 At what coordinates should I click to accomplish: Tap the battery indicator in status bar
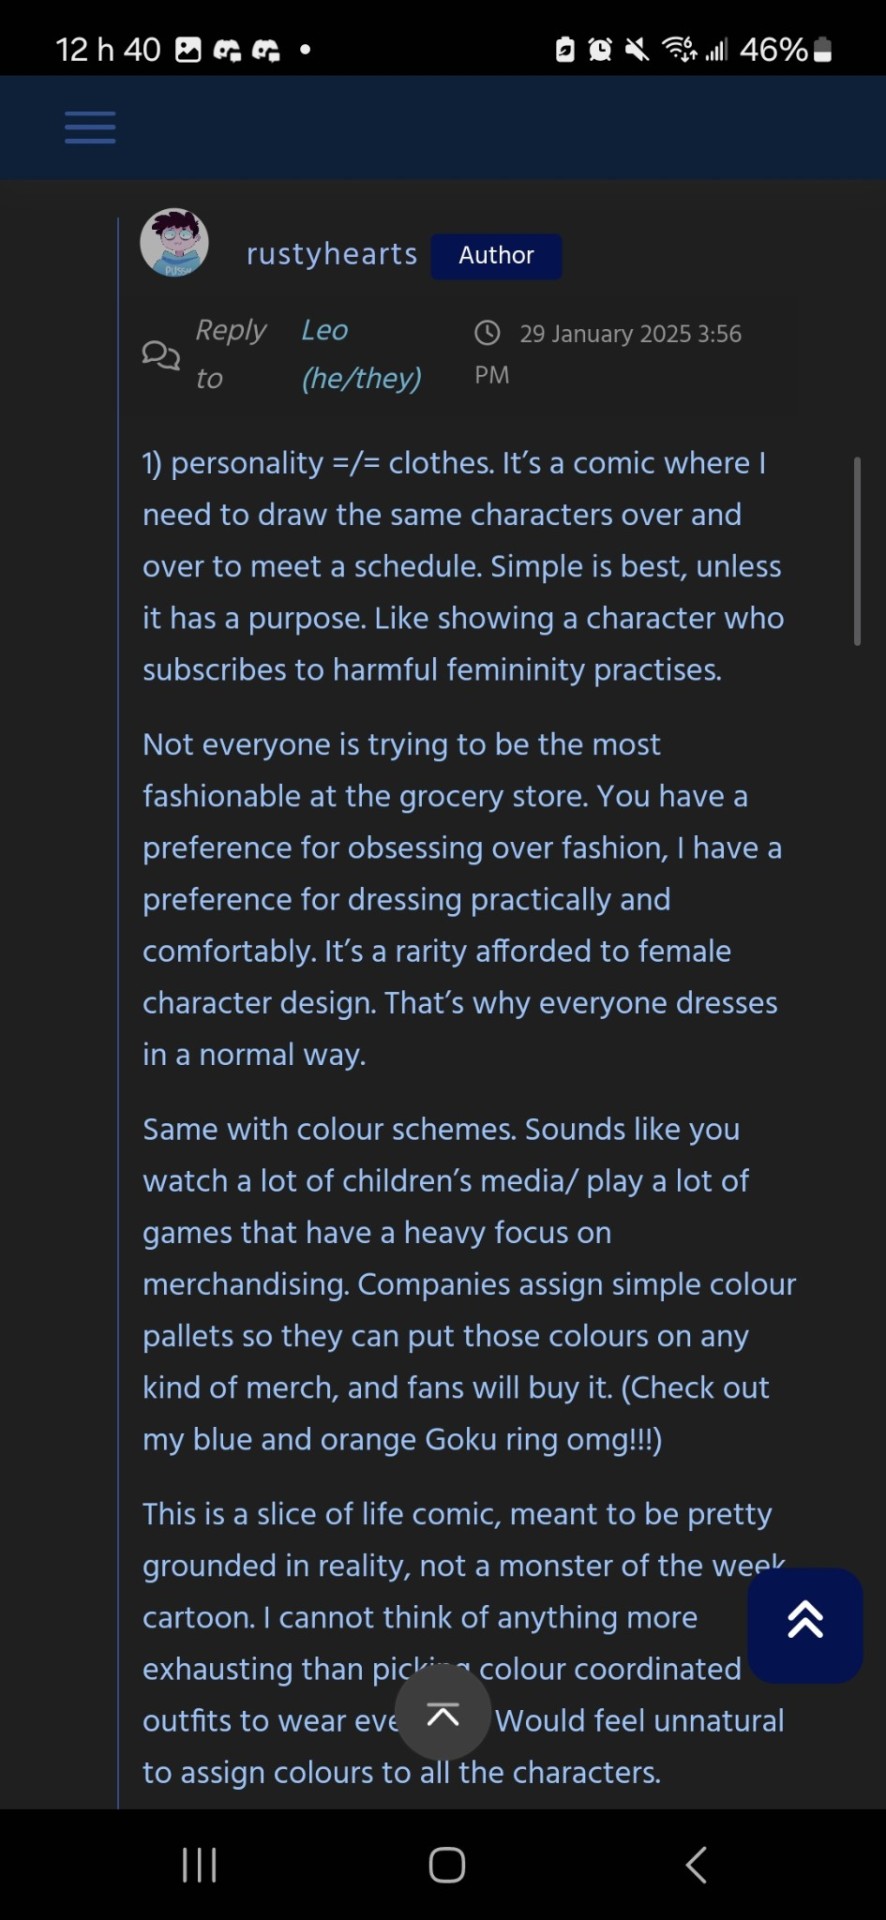[823, 50]
